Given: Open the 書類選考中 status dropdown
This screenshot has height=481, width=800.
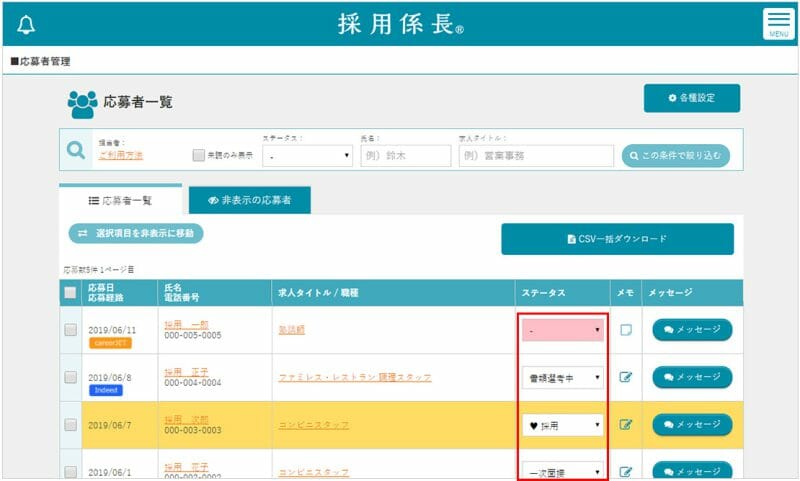Looking at the screenshot, I should coord(562,378).
